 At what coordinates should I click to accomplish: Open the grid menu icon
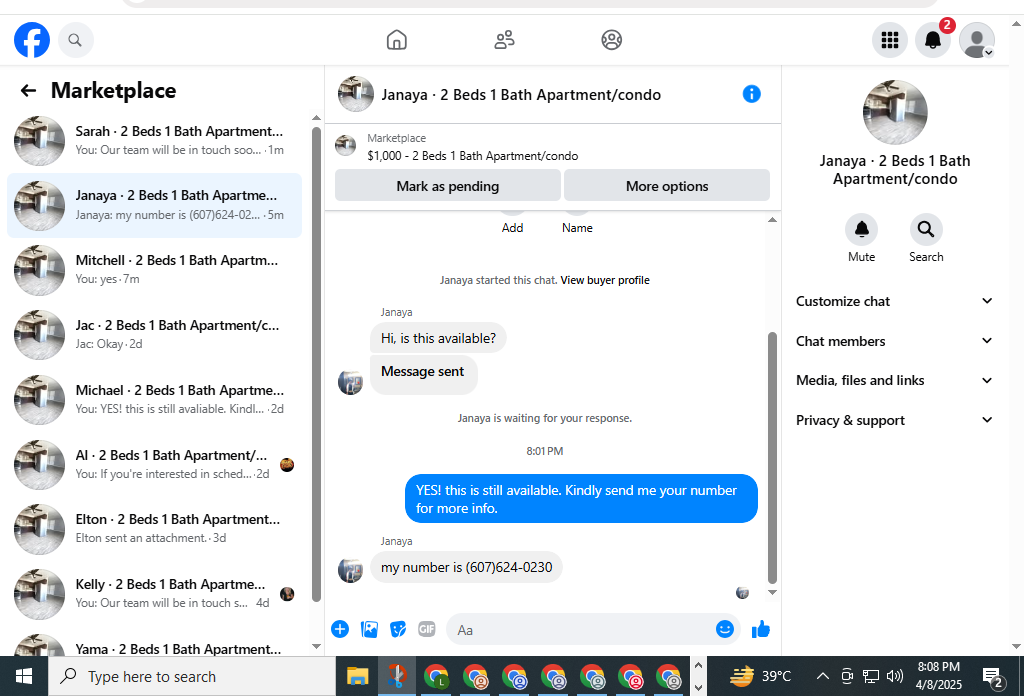tap(889, 40)
